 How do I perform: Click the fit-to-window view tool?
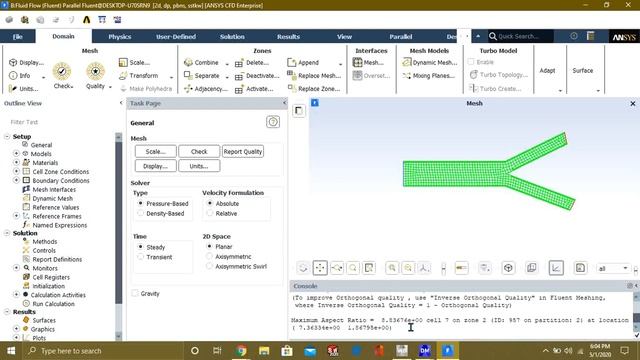[369, 268]
